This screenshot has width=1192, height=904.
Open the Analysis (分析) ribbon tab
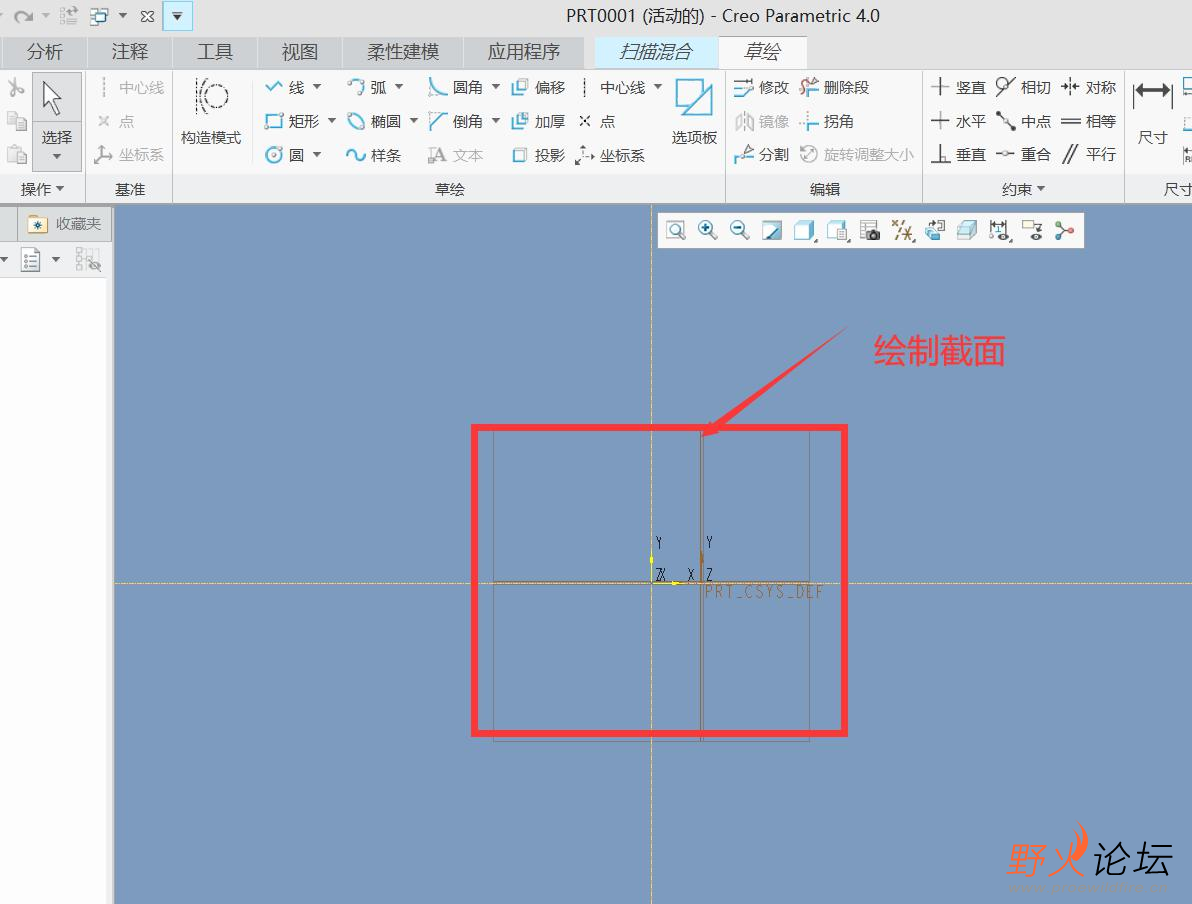click(44, 52)
